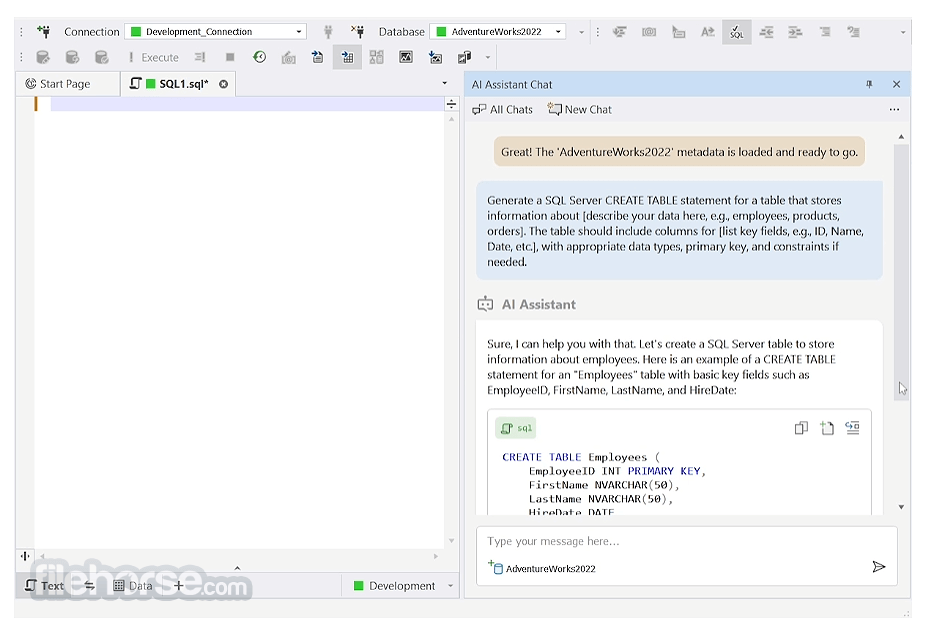926x631 pixels.
Task: Click the Go To Definition cursor icon
Action: pos(679,32)
